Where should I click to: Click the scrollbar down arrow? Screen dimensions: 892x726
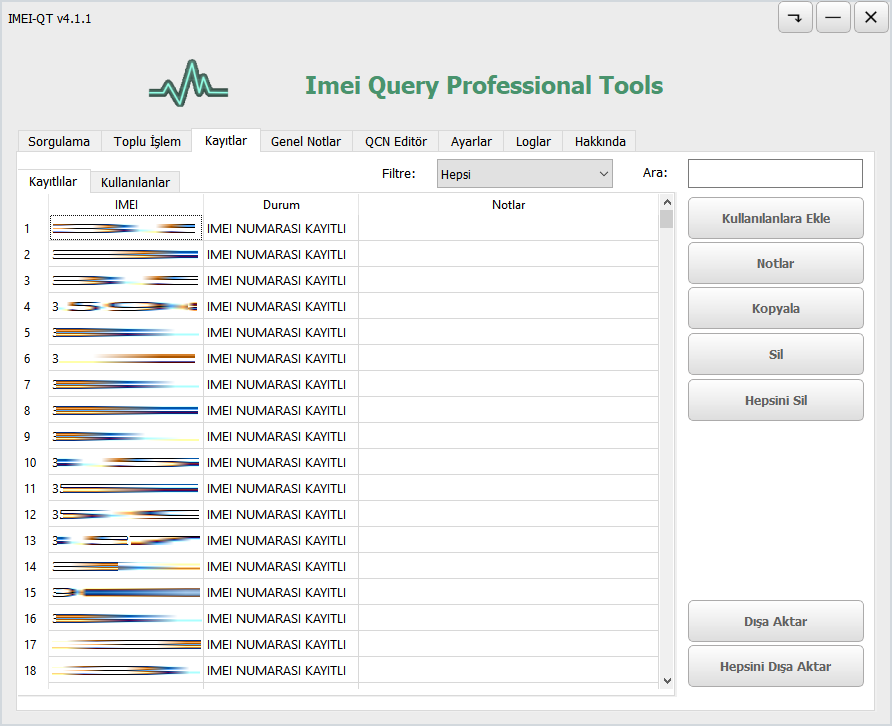pos(667,680)
